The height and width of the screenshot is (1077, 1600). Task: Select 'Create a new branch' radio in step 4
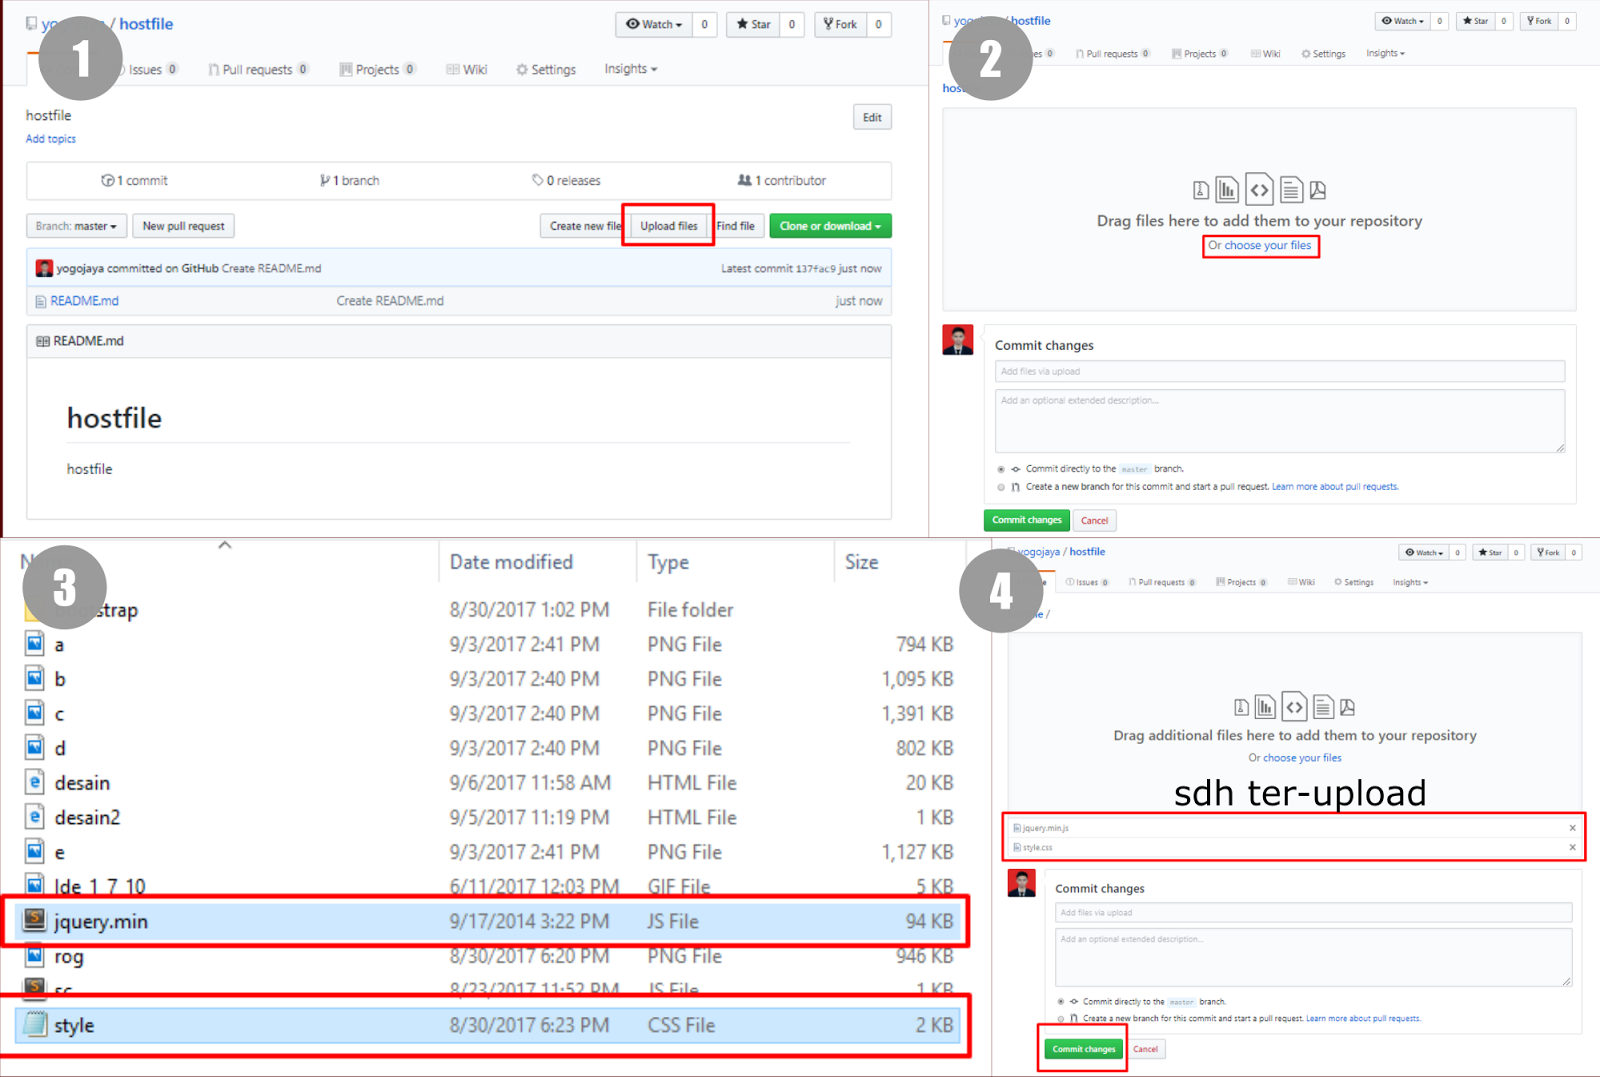(1061, 1019)
